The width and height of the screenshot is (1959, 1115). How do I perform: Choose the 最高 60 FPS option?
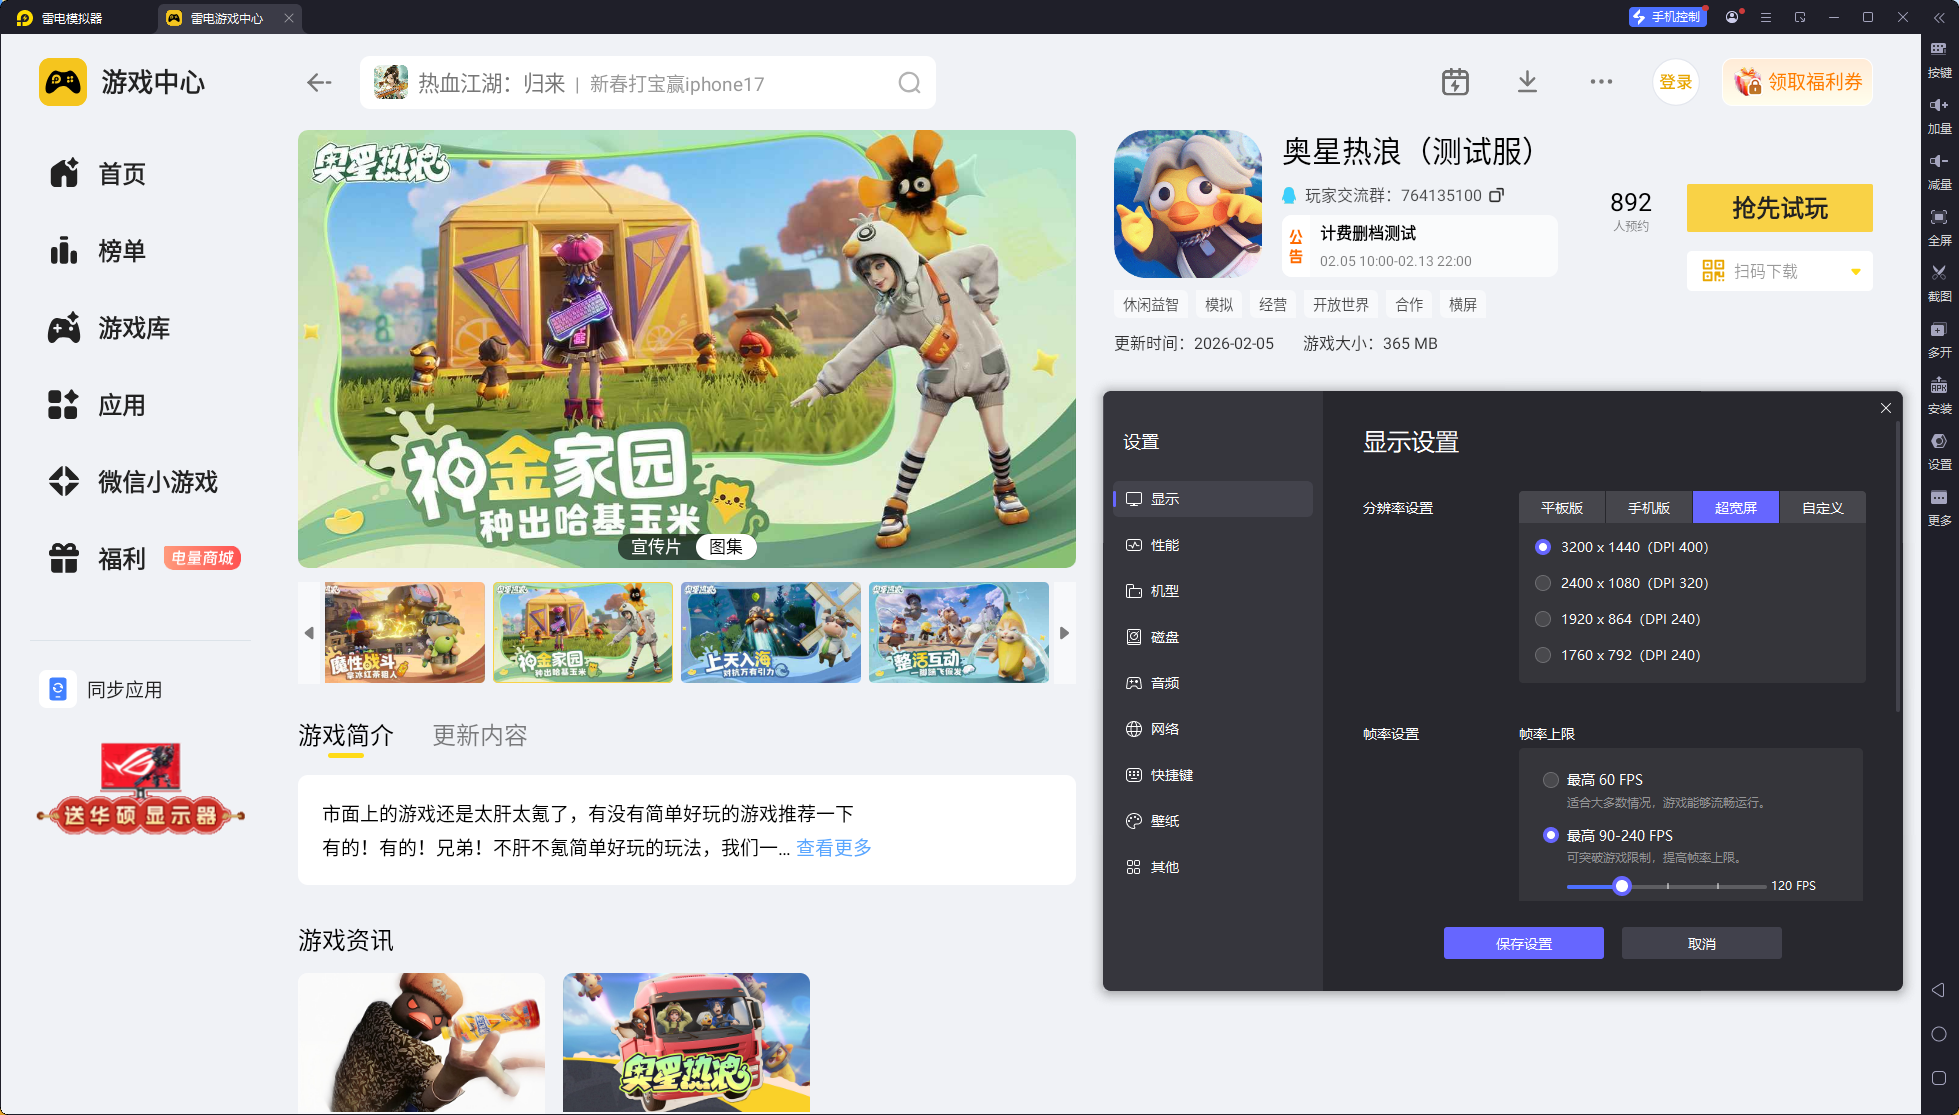coord(1551,780)
